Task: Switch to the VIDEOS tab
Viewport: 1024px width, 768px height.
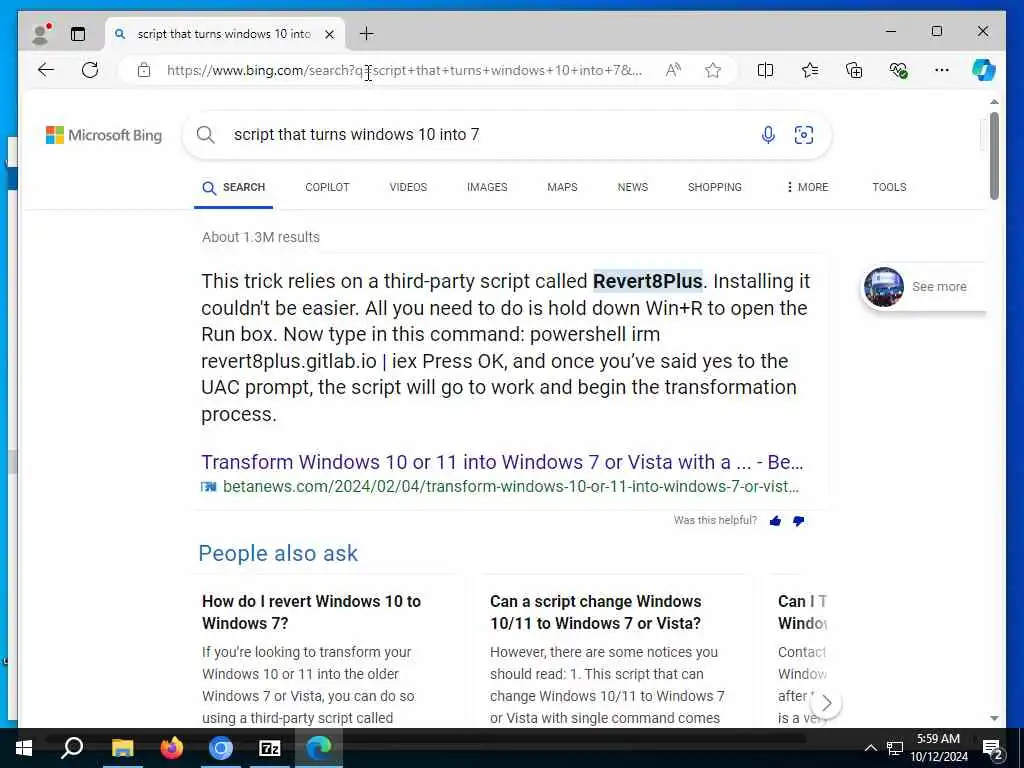Action: [x=408, y=187]
